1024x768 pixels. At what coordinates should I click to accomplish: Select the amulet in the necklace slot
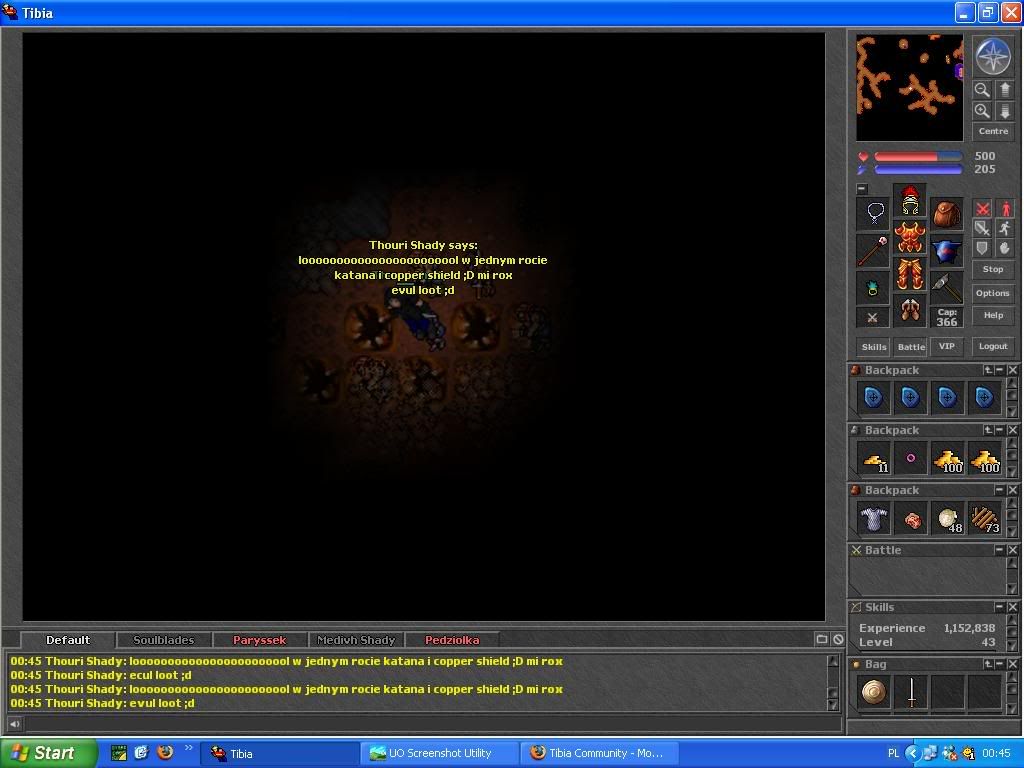pos(874,213)
